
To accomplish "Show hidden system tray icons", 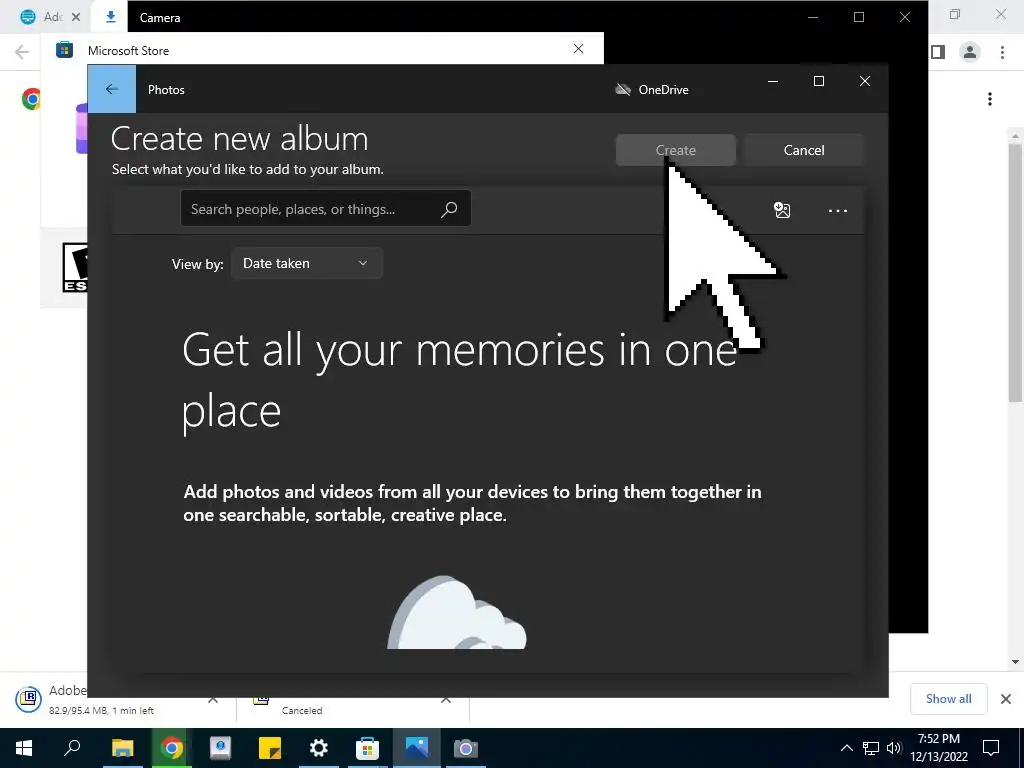I will (846, 748).
